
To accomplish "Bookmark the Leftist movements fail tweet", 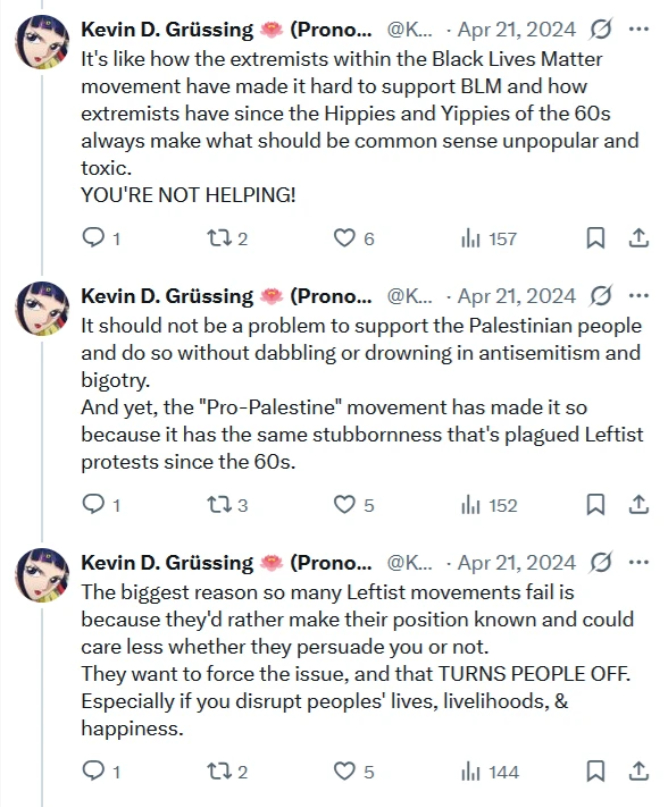I will (594, 772).
